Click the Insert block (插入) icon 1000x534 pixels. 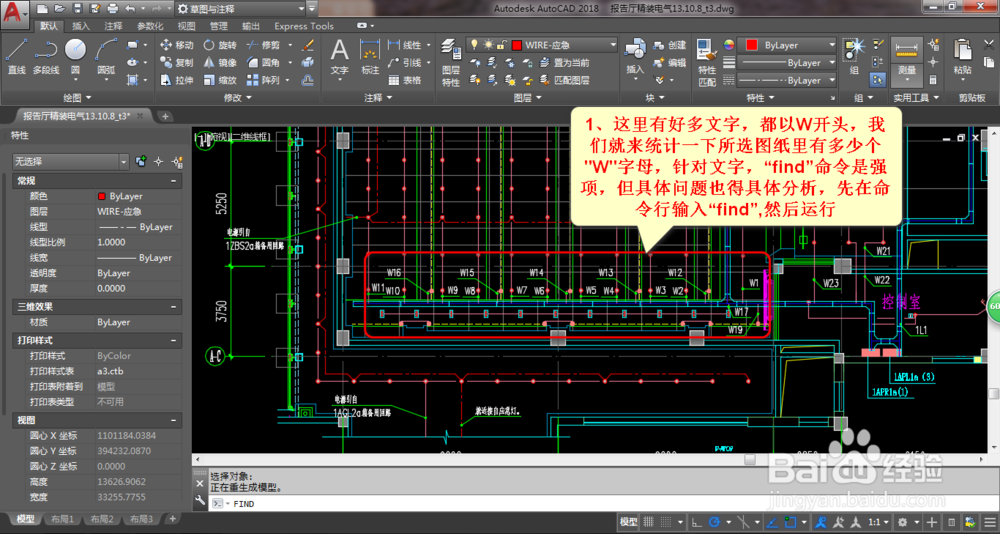[x=635, y=57]
